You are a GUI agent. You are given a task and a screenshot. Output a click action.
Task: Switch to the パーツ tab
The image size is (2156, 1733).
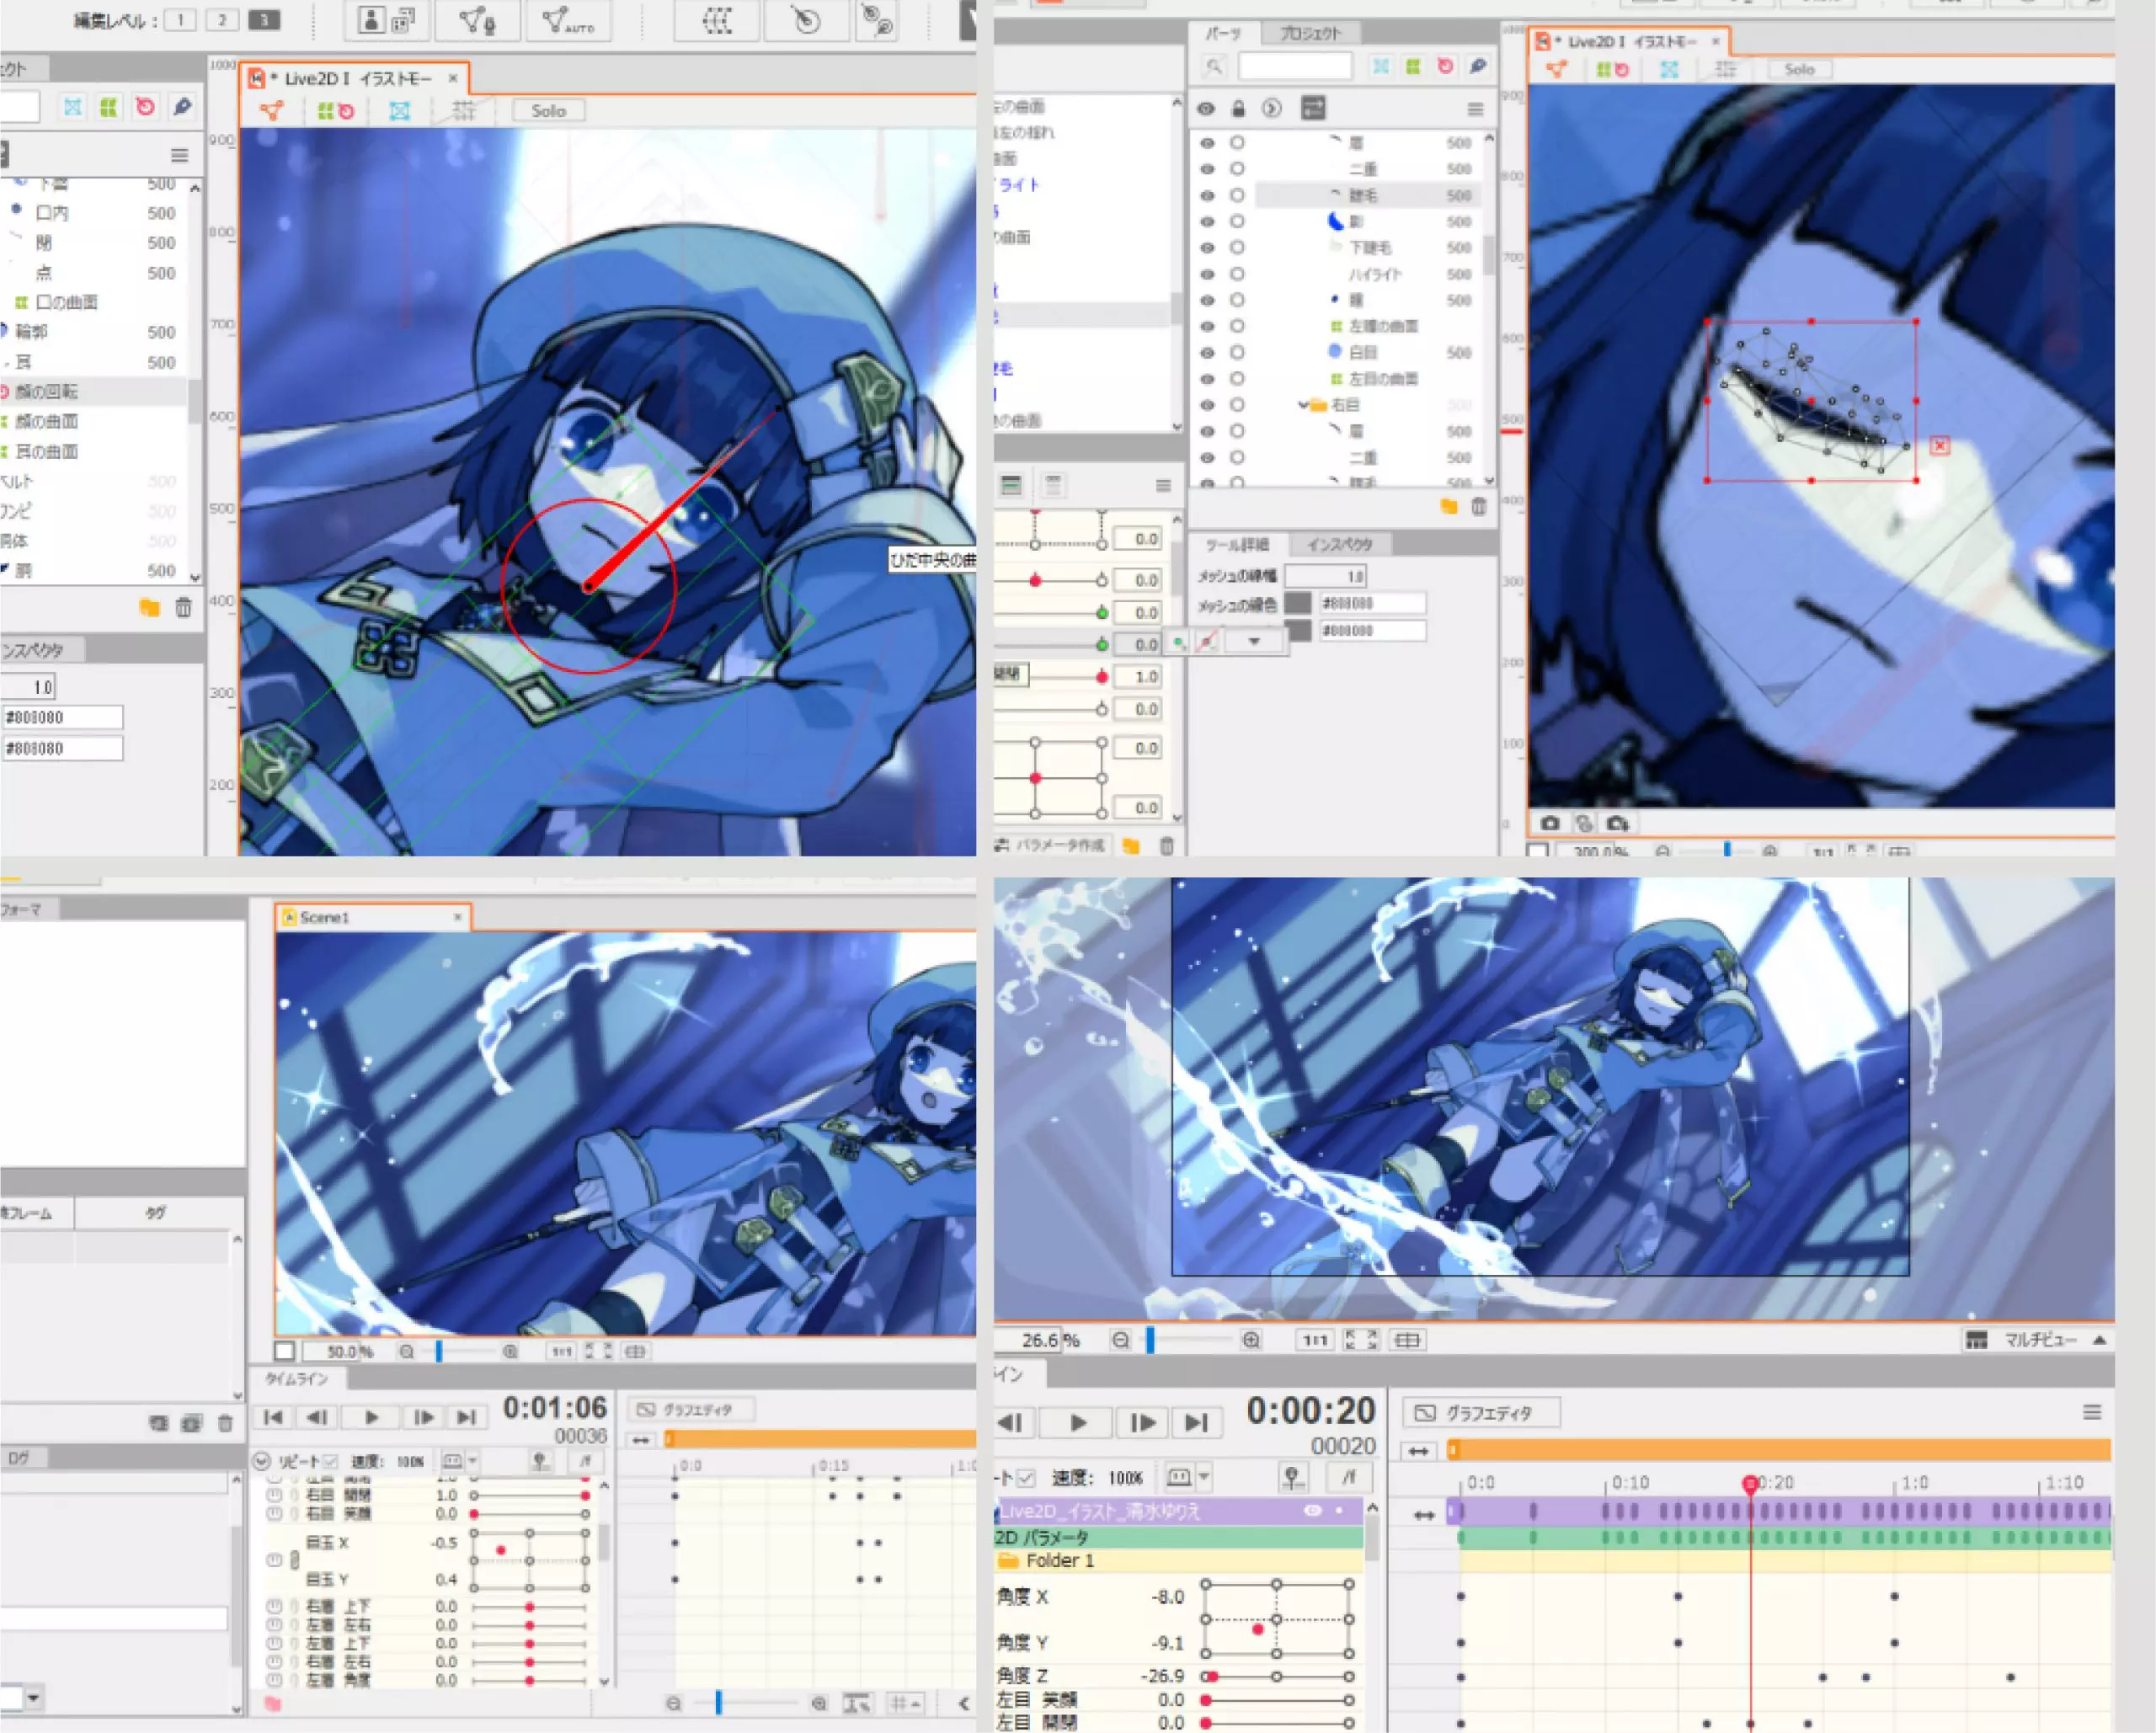(1222, 33)
